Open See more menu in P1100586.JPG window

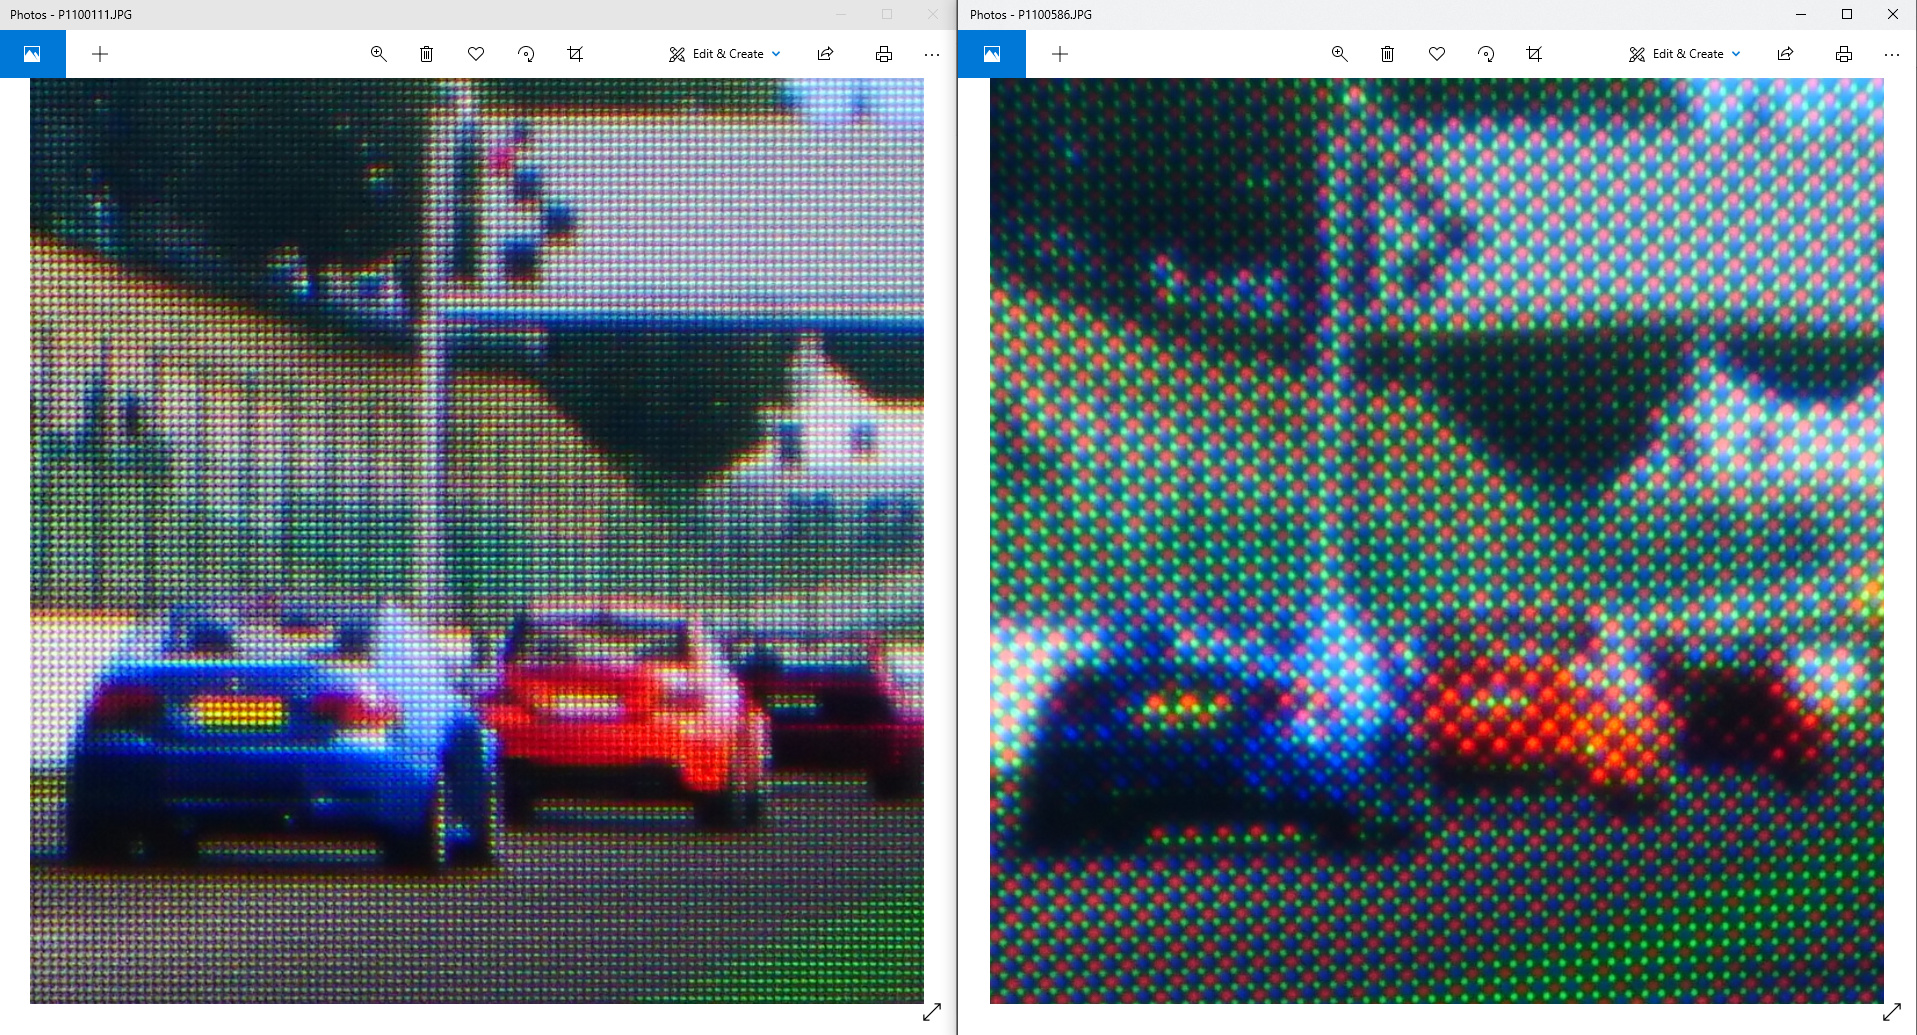click(x=1892, y=54)
